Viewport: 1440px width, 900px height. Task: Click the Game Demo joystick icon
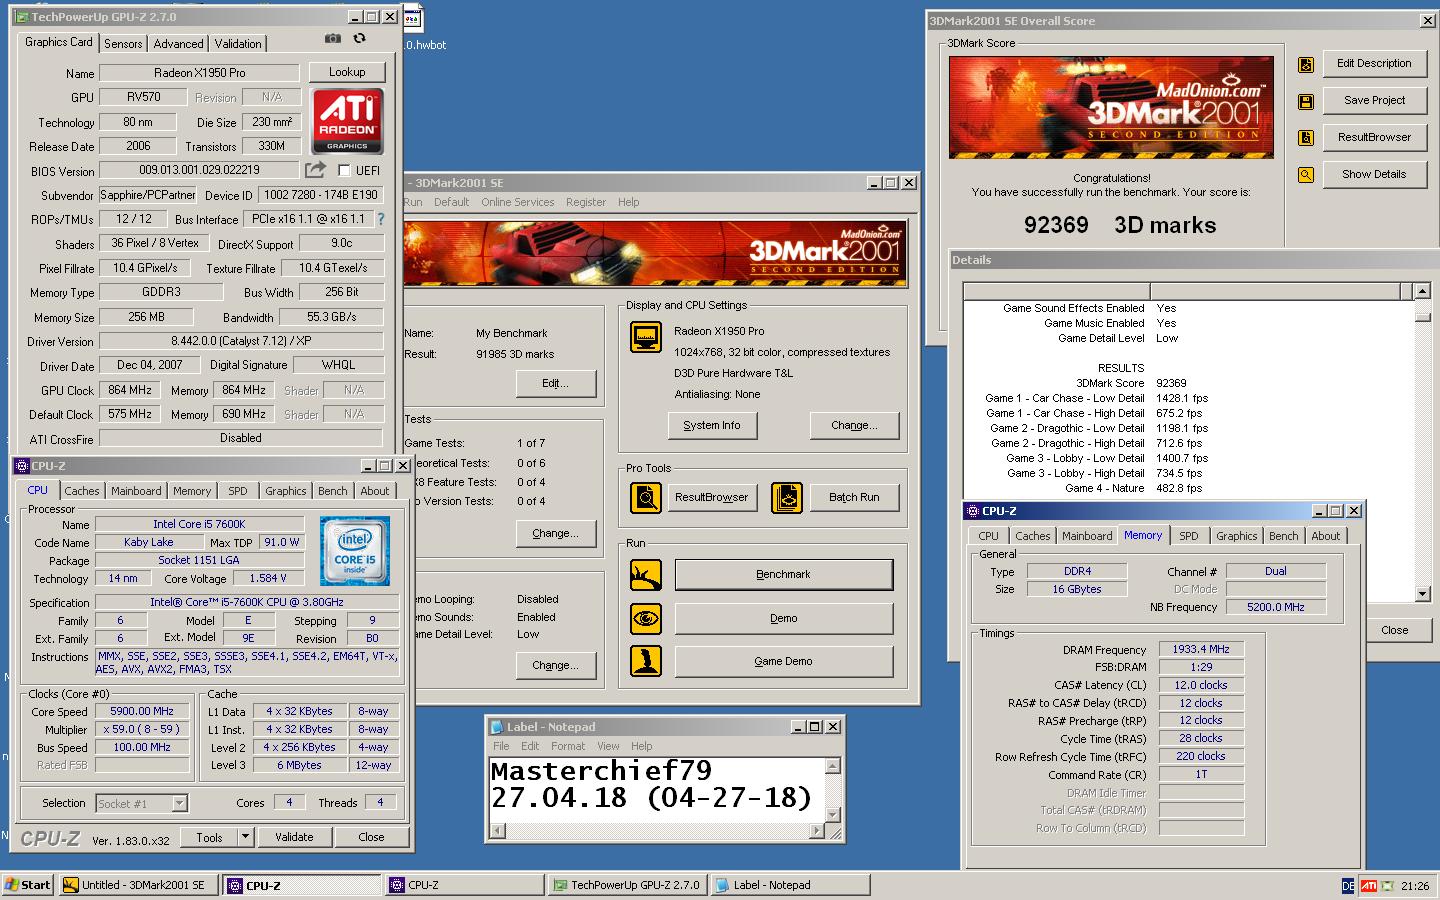coord(646,661)
